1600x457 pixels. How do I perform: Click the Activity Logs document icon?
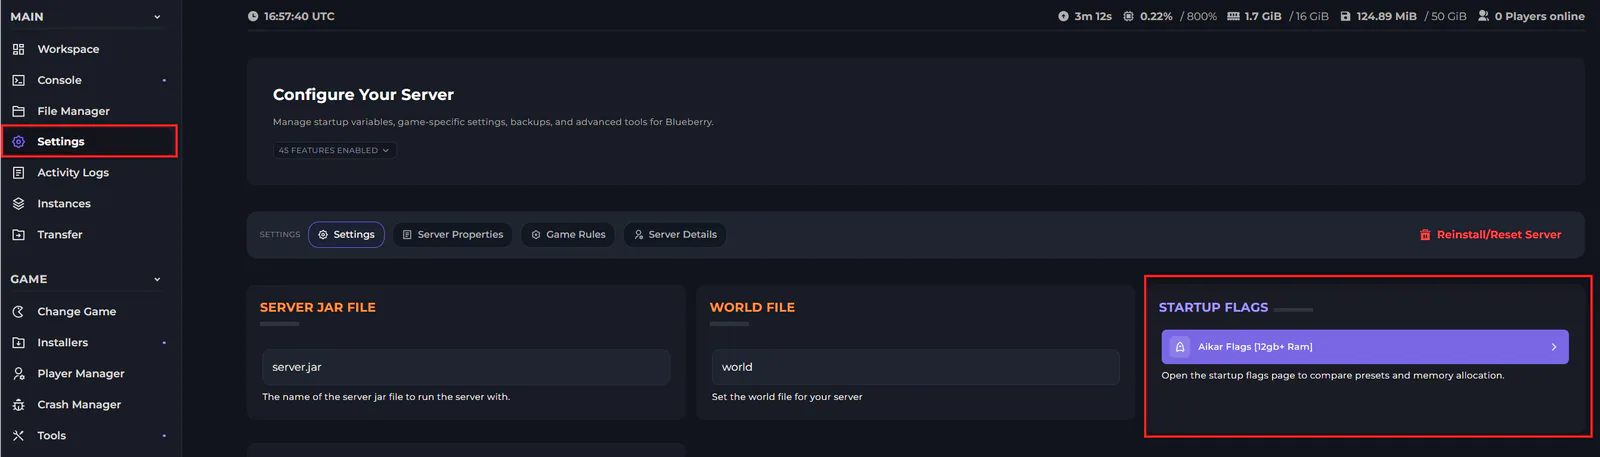(18, 173)
